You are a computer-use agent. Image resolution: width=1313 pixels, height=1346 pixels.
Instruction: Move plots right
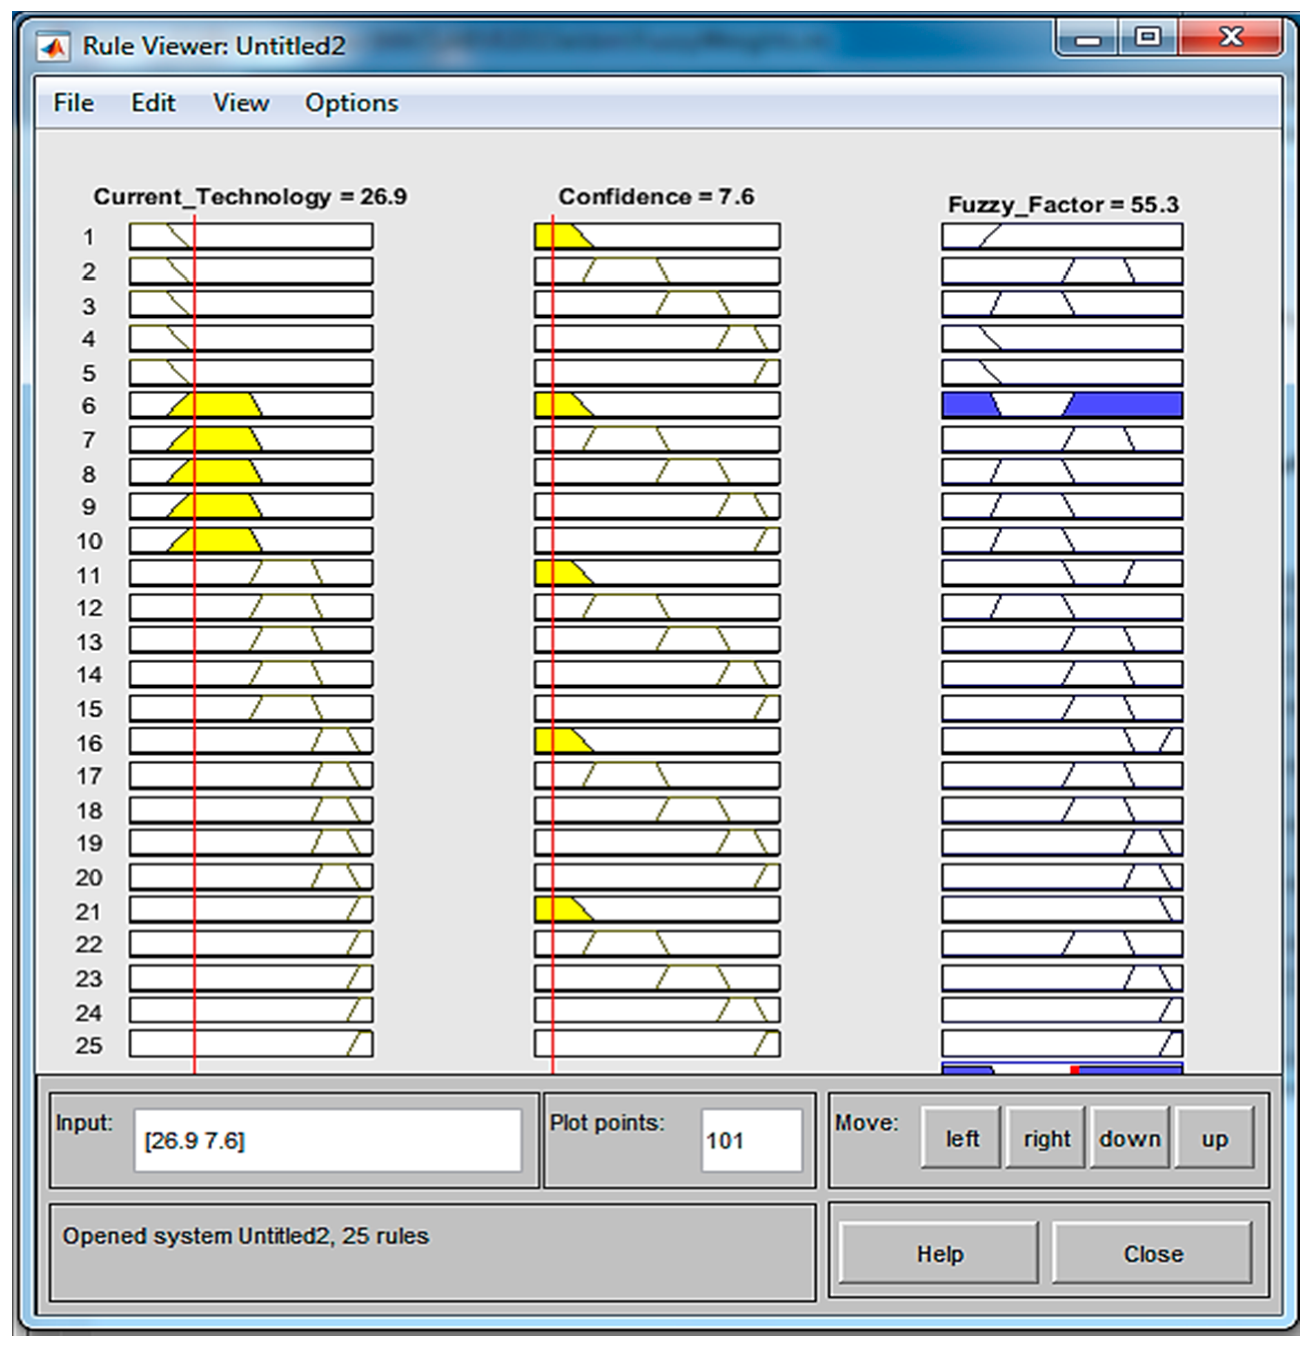1046,1139
